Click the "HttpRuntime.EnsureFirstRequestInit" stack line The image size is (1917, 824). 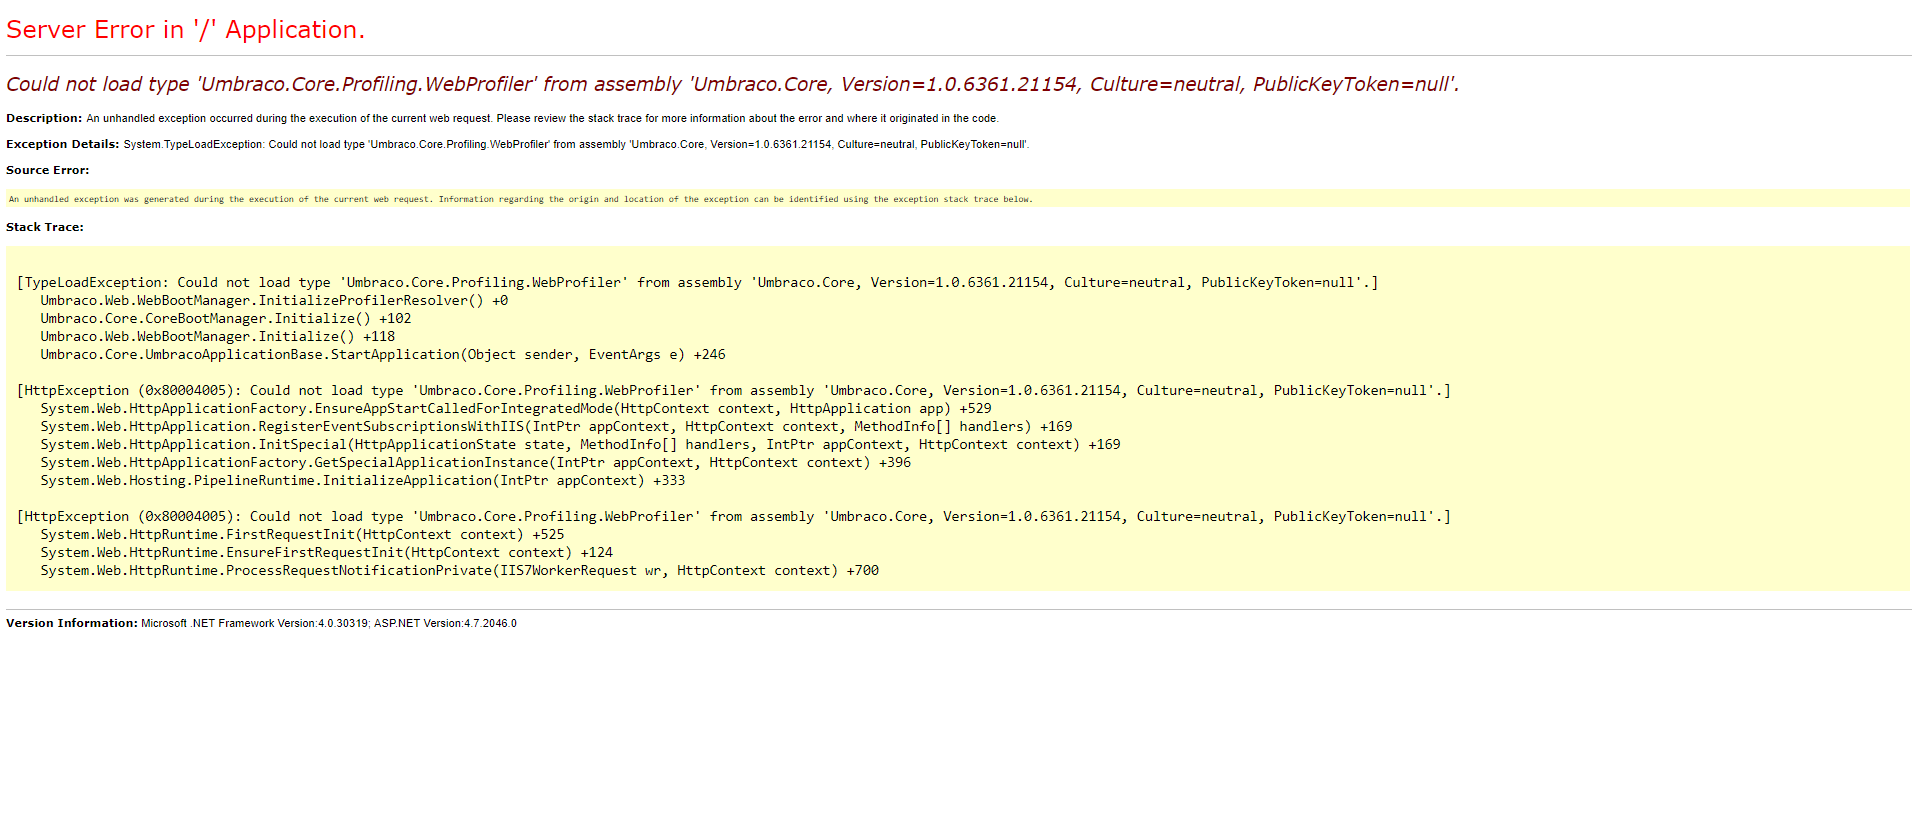327,553
